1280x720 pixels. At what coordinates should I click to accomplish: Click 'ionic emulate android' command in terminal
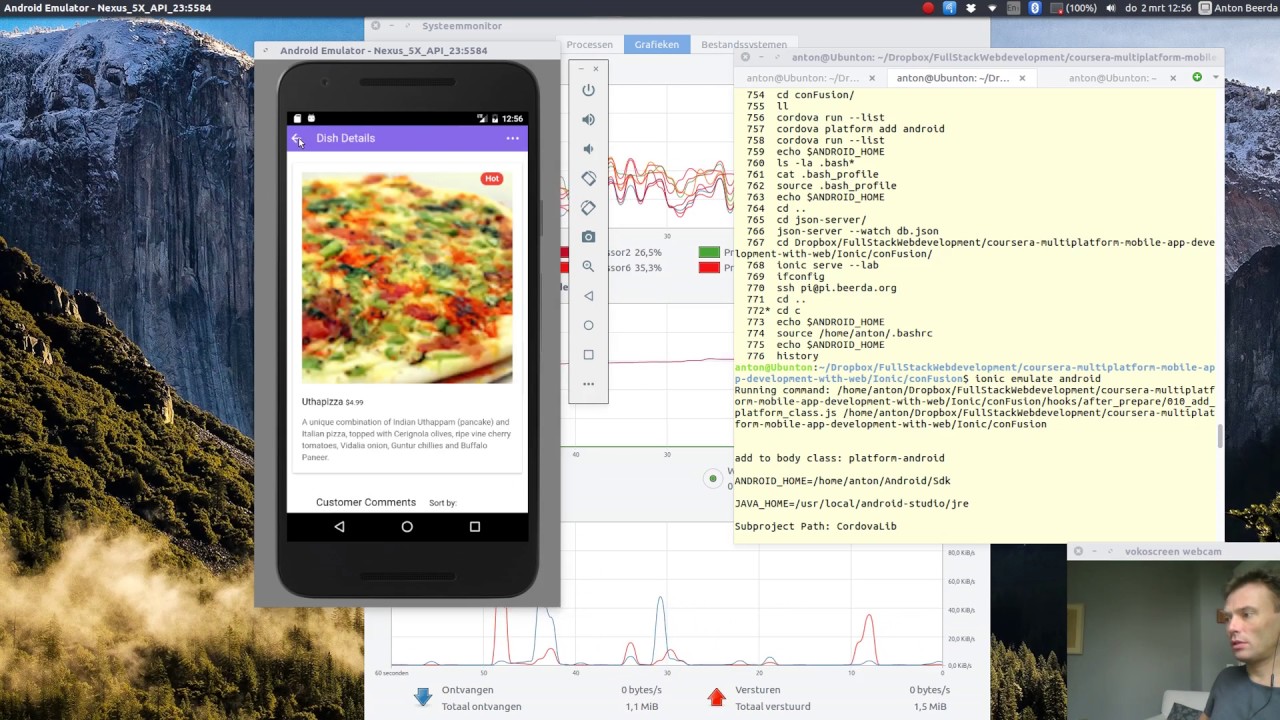click(1037, 379)
